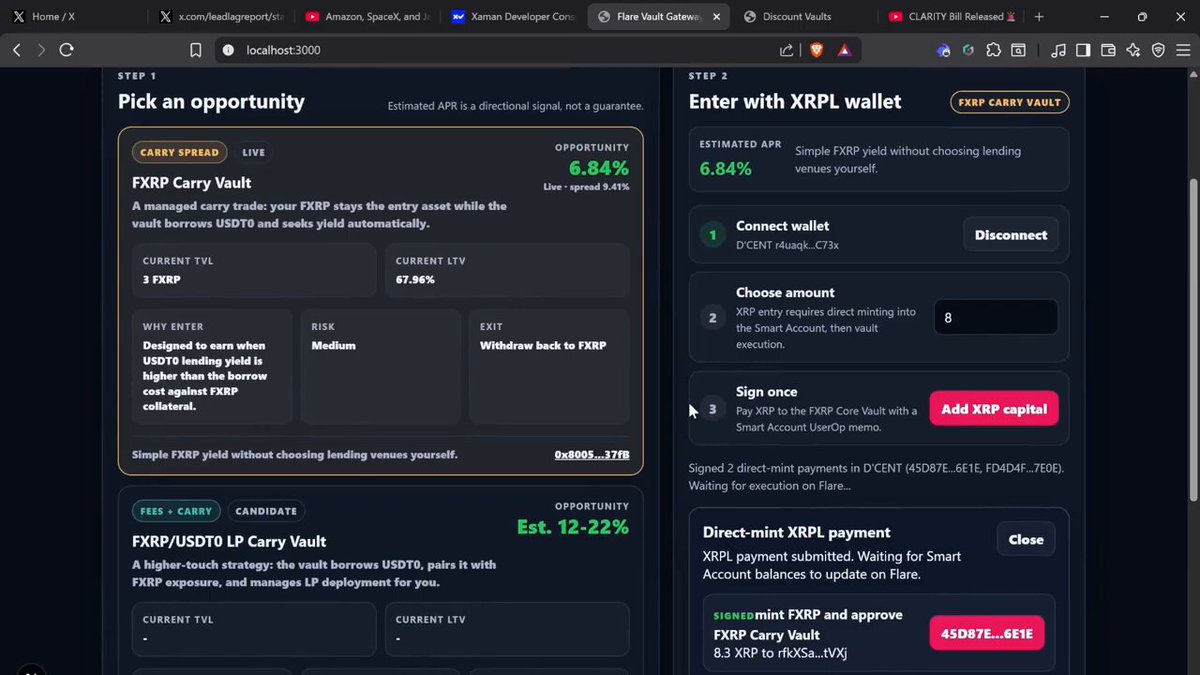Click the XRP amount input field
Screen dimensions: 1200x675
(995, 317)
